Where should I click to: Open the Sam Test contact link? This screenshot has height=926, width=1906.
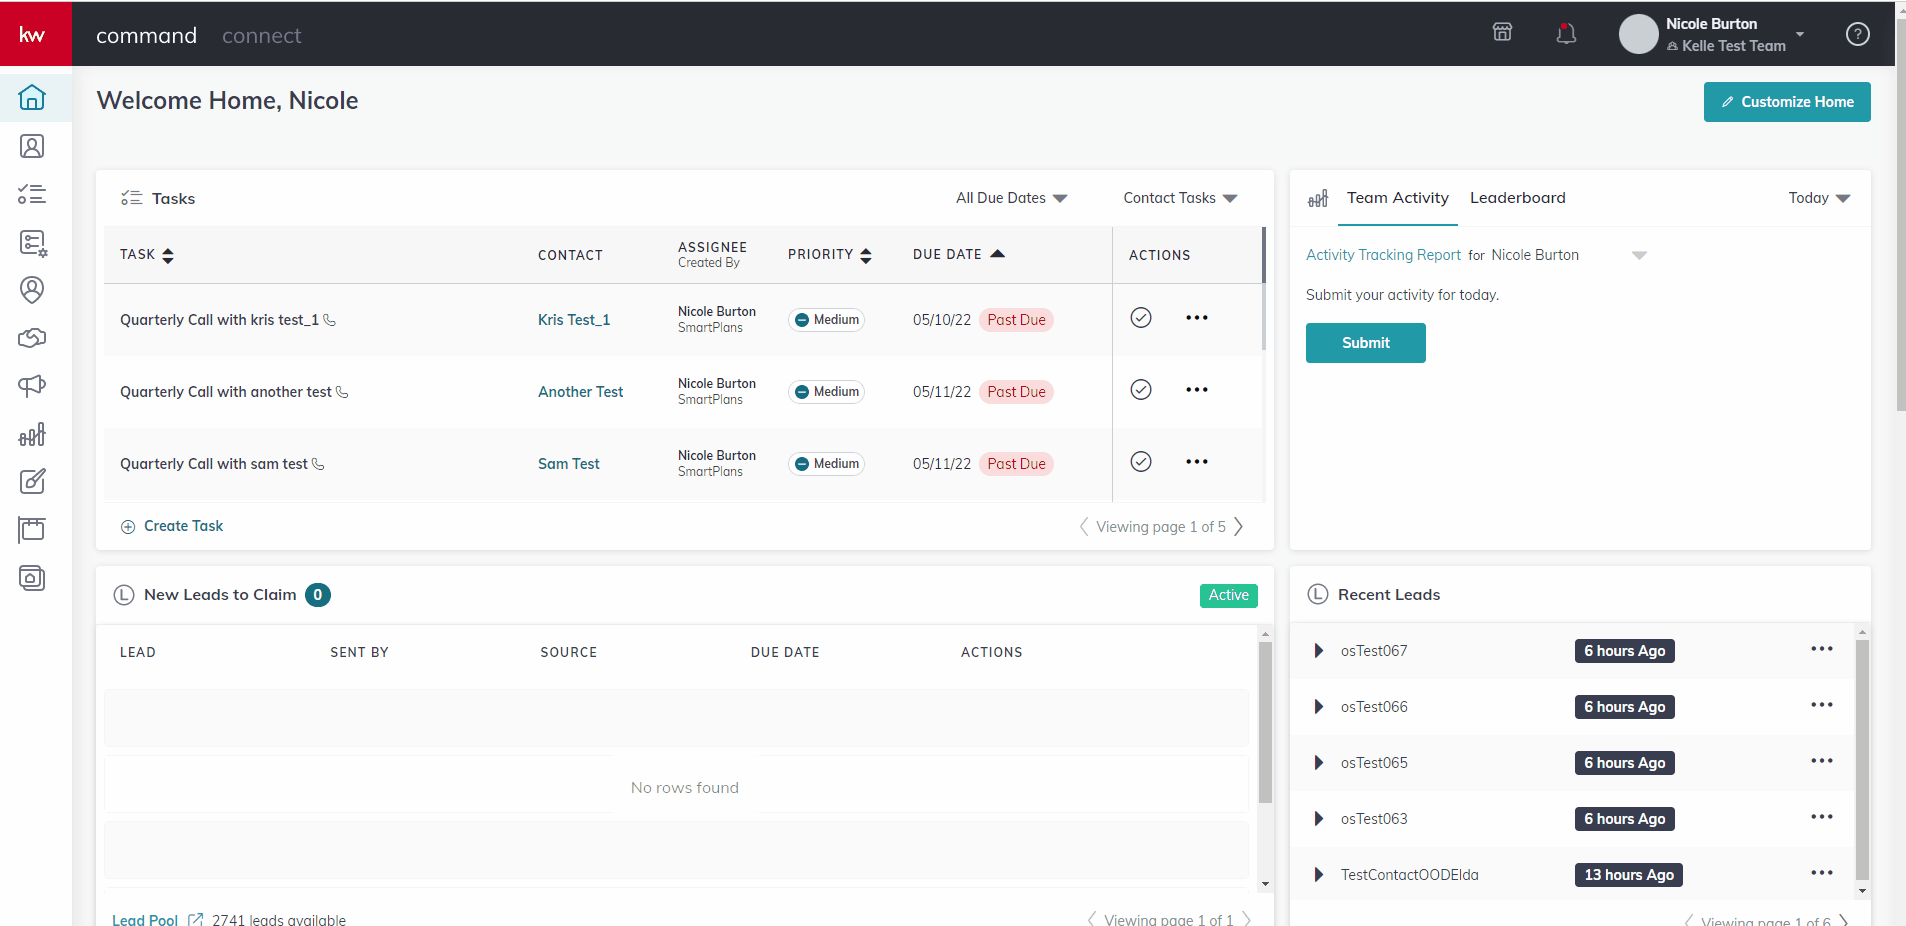pyautogui.click(x=569, y=464)
